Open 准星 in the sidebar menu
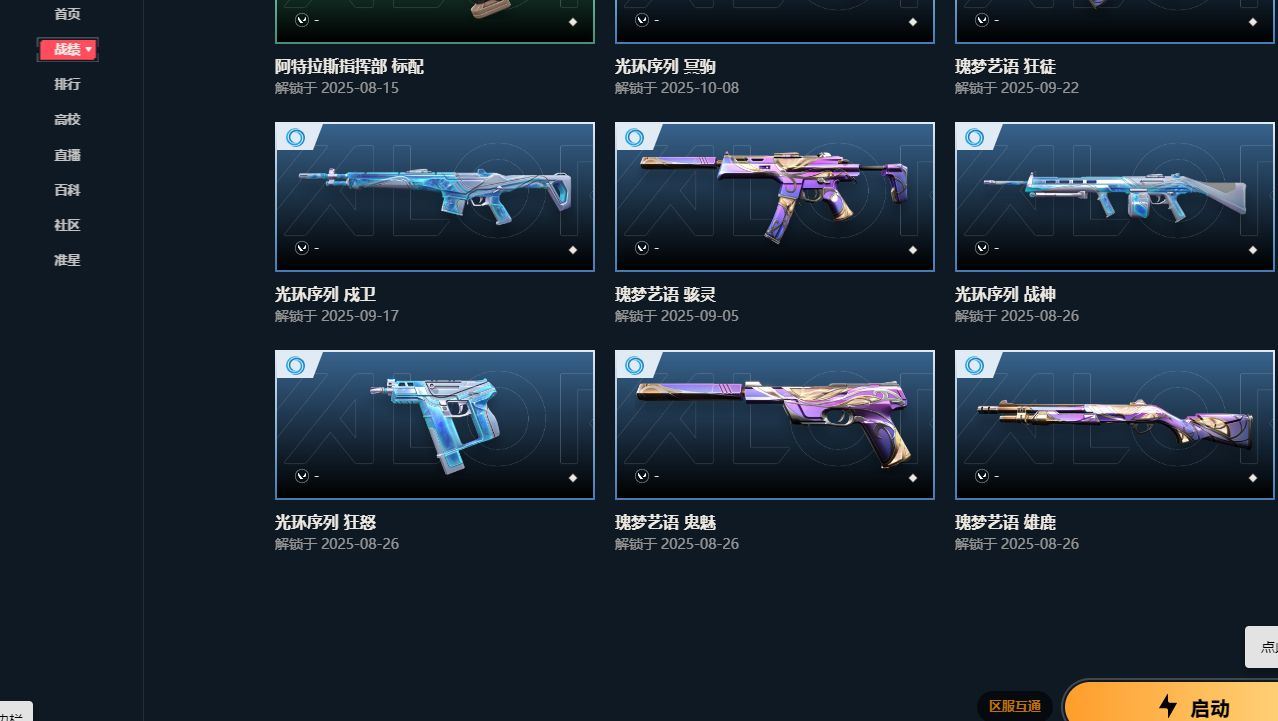This screenshot has width=1278, height=721. coord(67,260)
